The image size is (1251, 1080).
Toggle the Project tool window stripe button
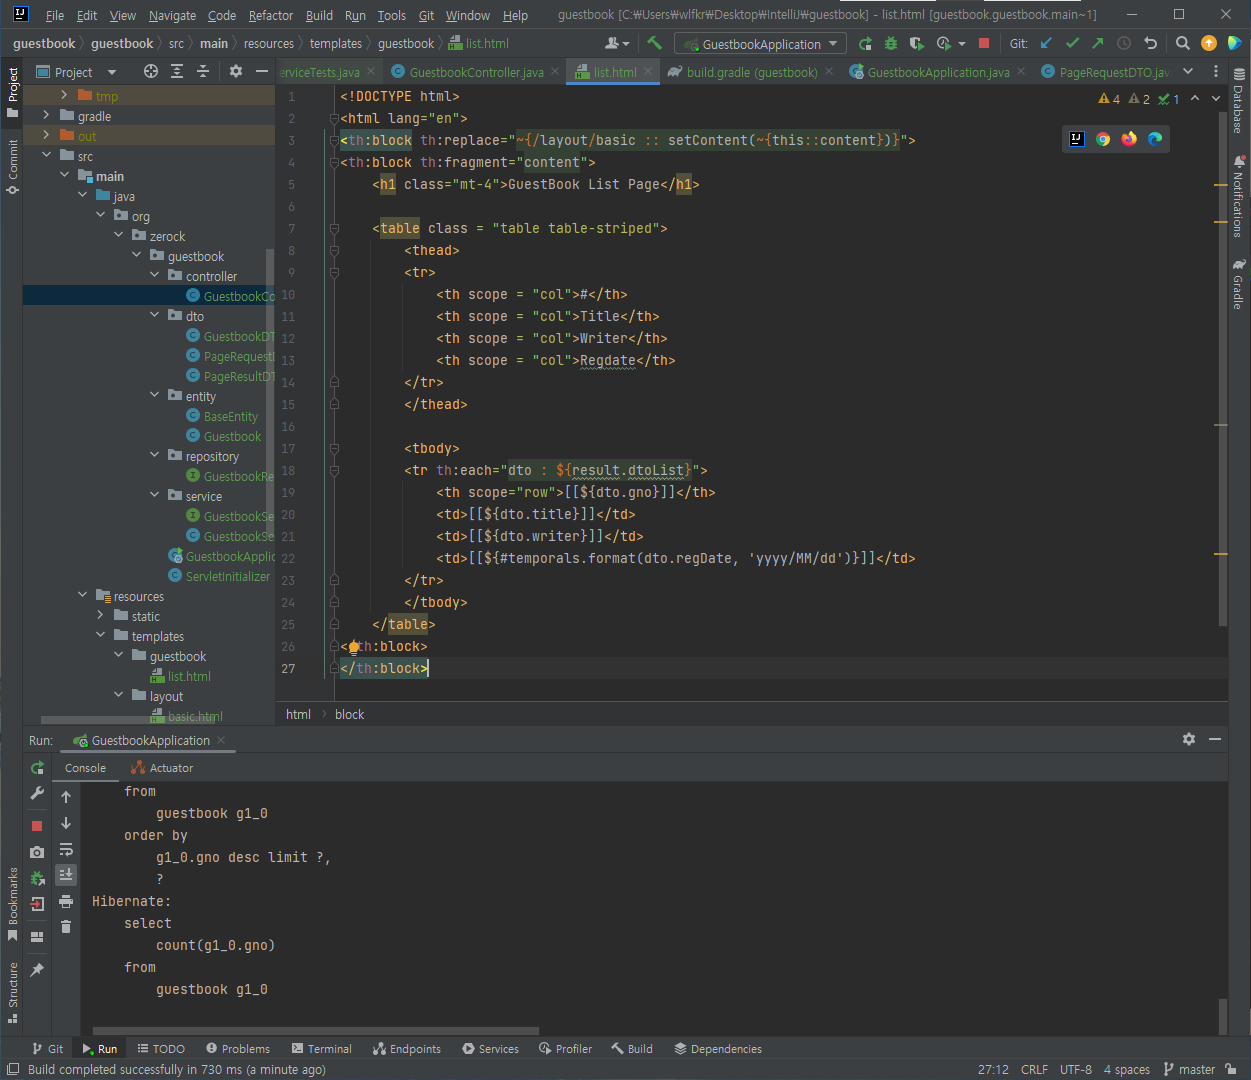tap(12, 92)
